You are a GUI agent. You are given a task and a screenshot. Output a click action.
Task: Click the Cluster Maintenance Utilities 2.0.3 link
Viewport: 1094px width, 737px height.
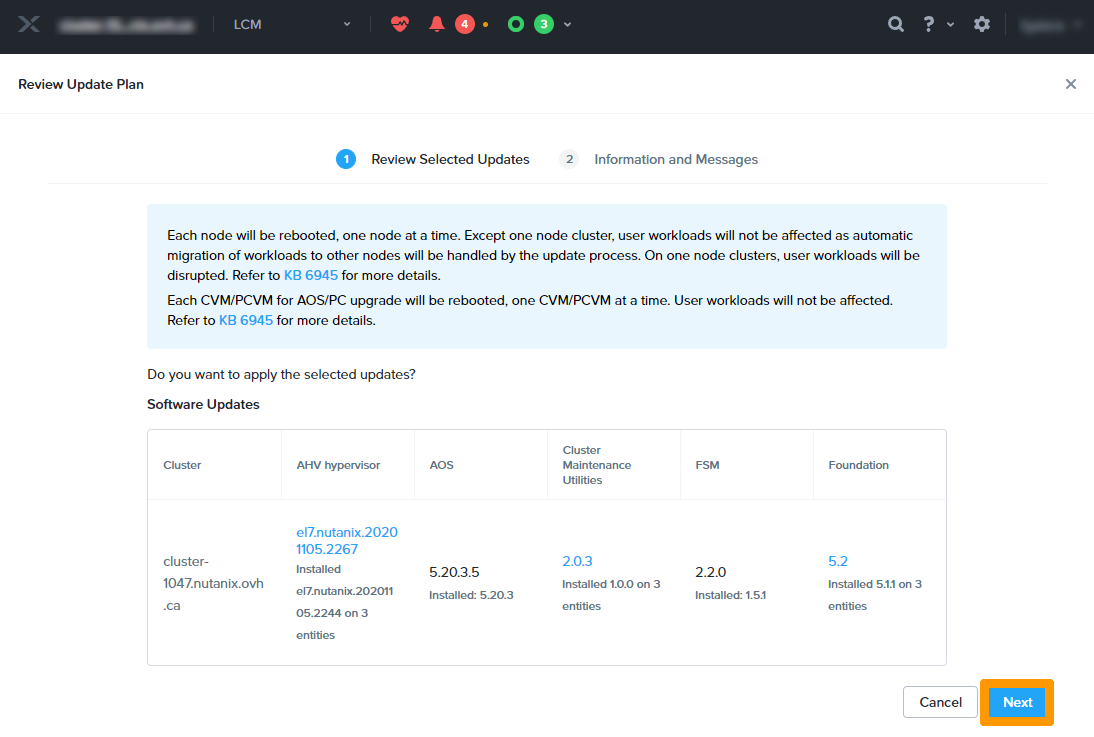click(577, 561)
